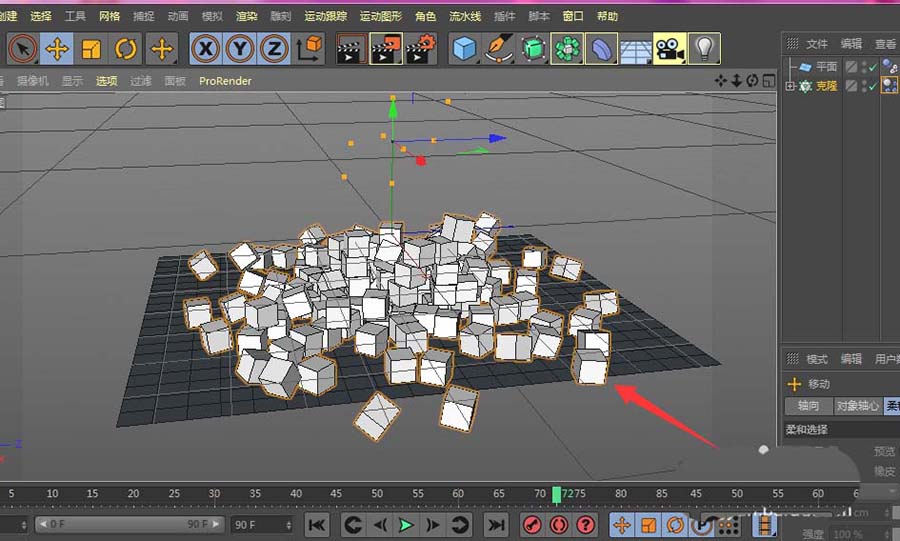Open the ProRender viewport menu

click(225, 81)
